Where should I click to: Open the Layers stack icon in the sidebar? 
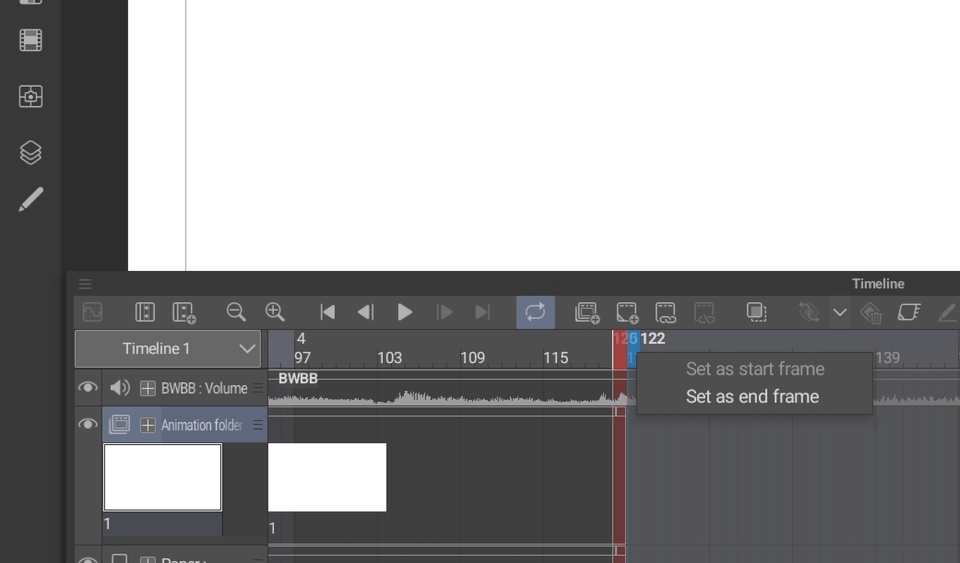point(31,152)
